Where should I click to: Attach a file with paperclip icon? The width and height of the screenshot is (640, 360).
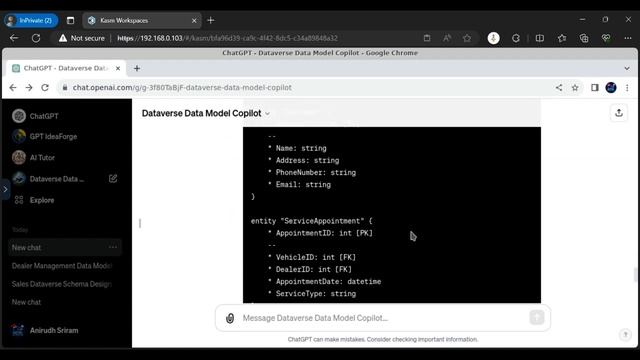(x=230, y=318)
